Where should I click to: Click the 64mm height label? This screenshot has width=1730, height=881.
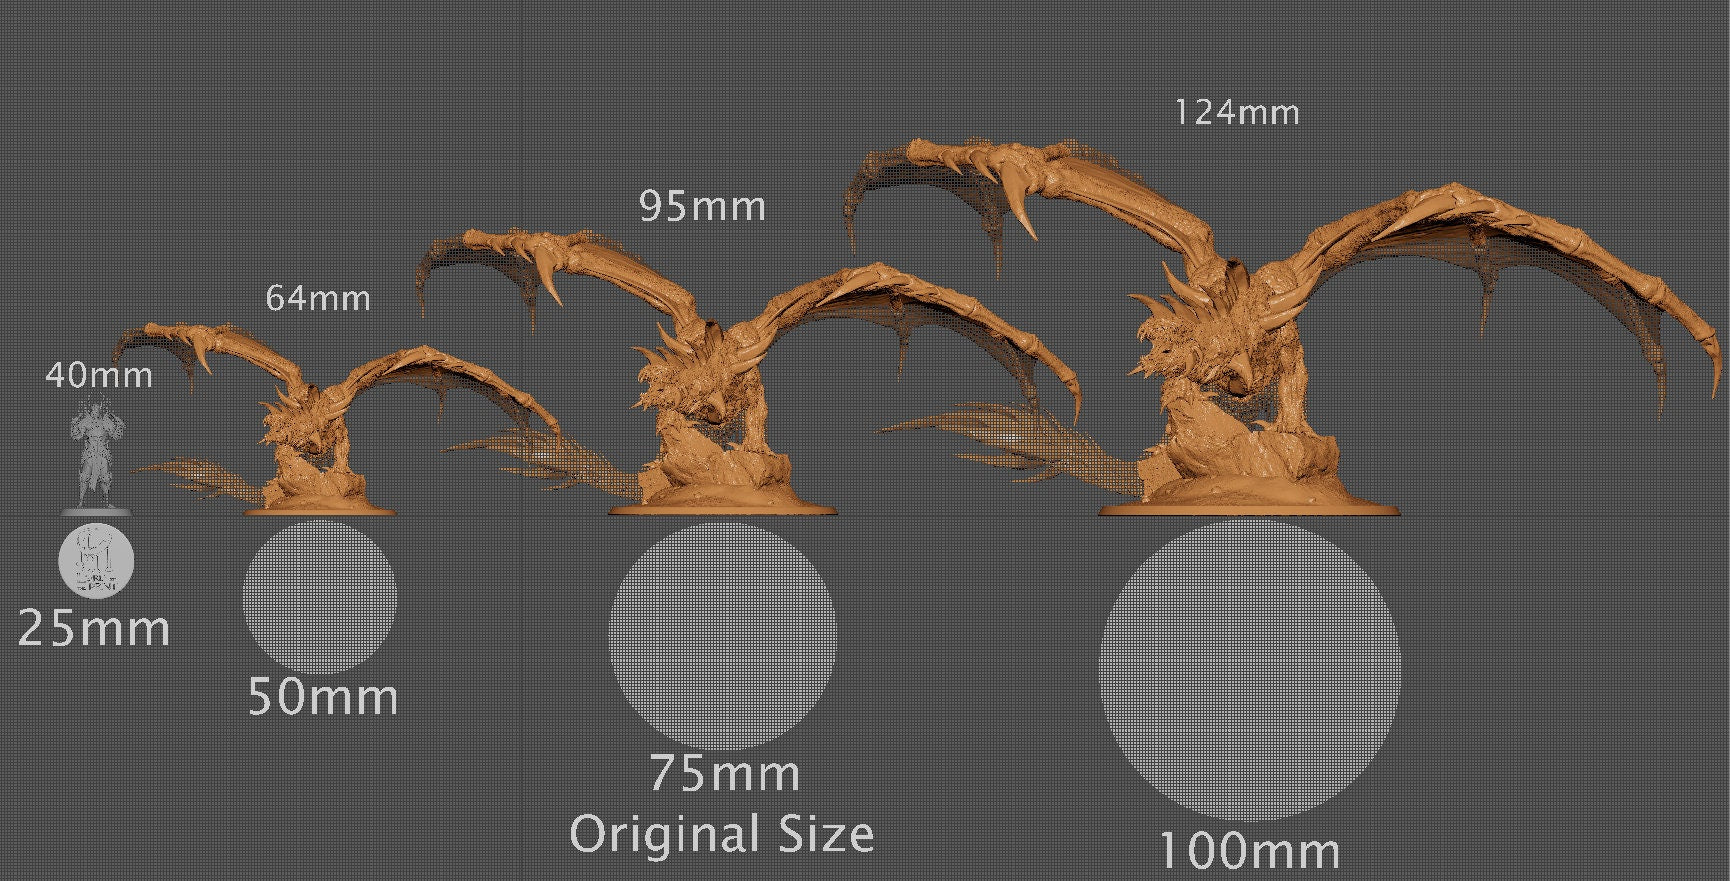point(318,298)
